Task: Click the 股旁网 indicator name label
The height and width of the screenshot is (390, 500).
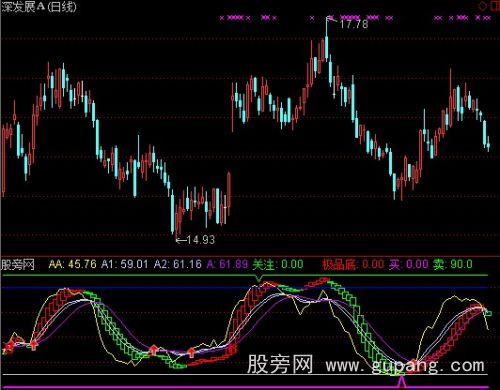Action: pos(18,265)
